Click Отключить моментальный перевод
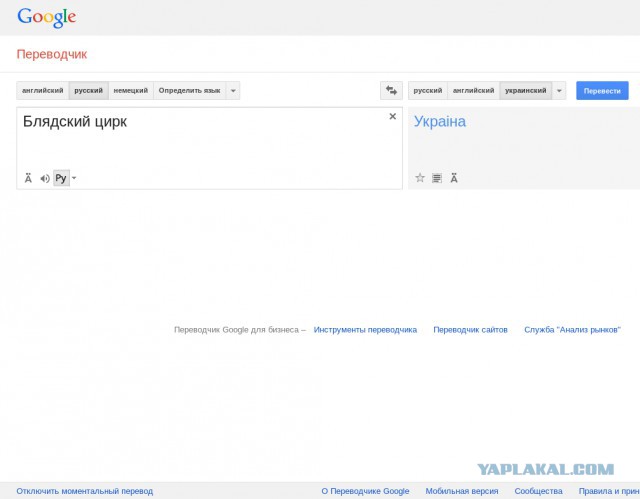This screenshot has height=499, width=640. tap(84, 491)
